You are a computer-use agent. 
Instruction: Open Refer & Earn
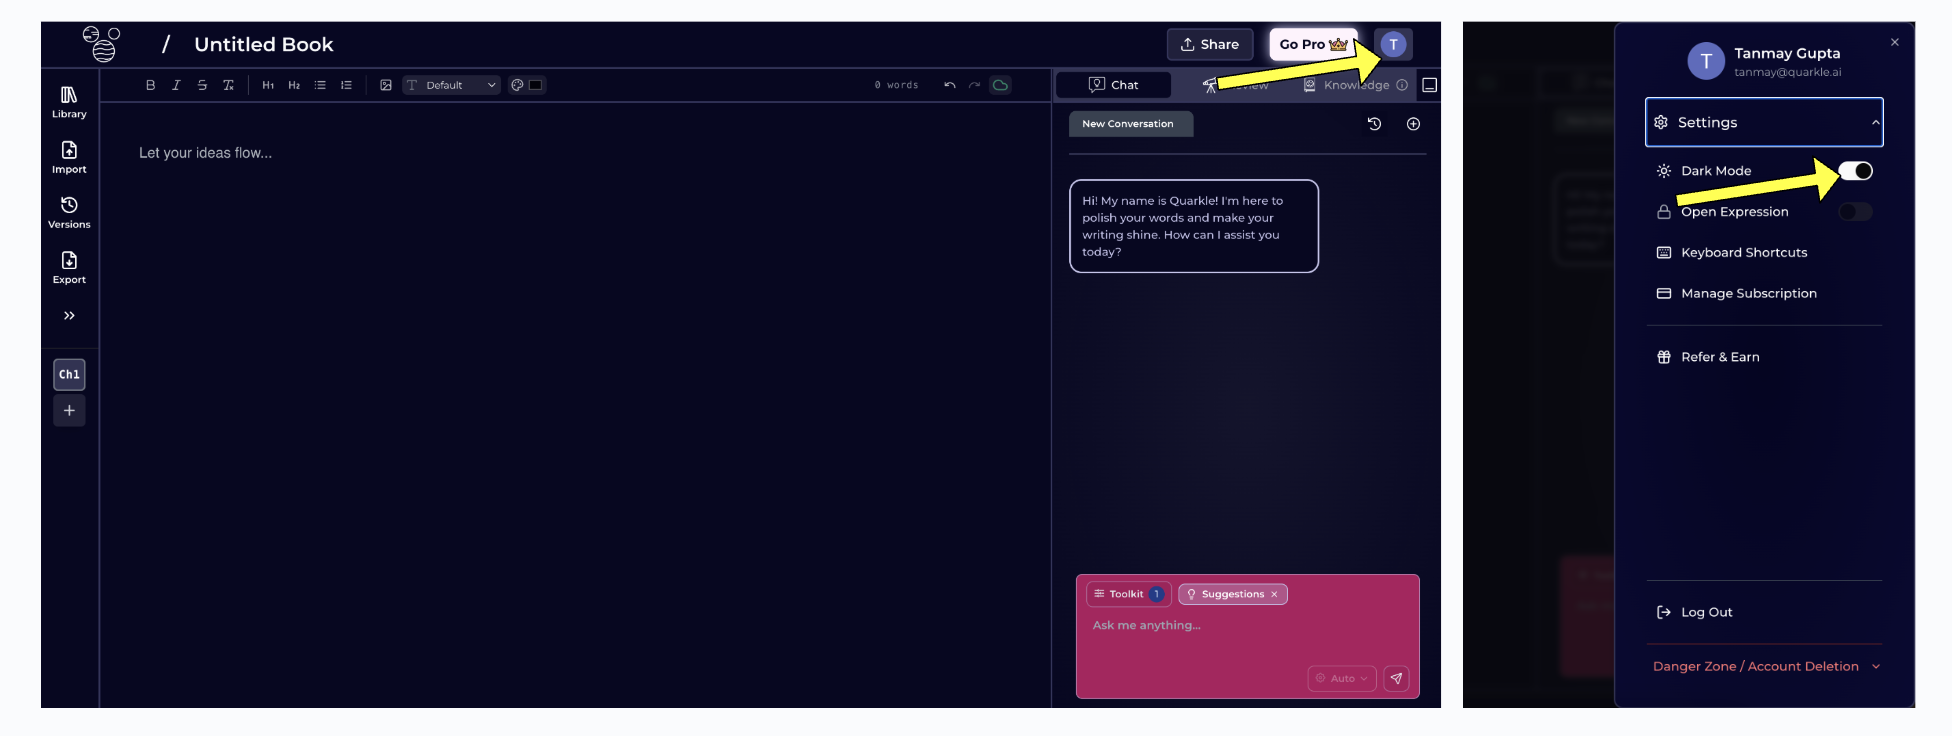pos(1708,357)
